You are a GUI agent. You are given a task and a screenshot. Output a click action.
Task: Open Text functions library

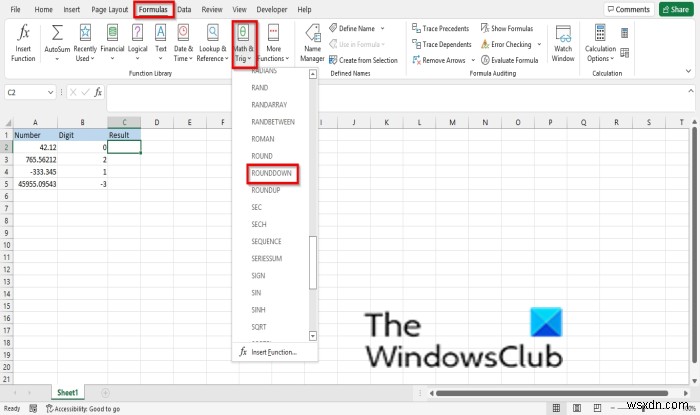(161, 43)
